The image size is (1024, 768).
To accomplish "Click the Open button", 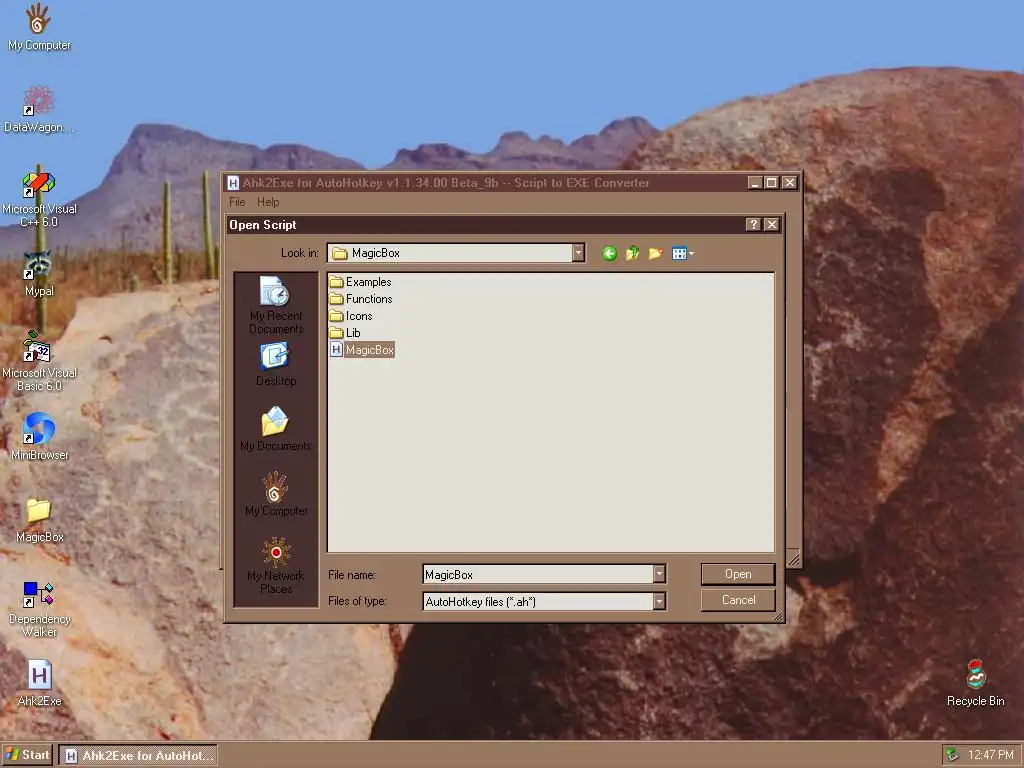I will (x=738, y=574).
